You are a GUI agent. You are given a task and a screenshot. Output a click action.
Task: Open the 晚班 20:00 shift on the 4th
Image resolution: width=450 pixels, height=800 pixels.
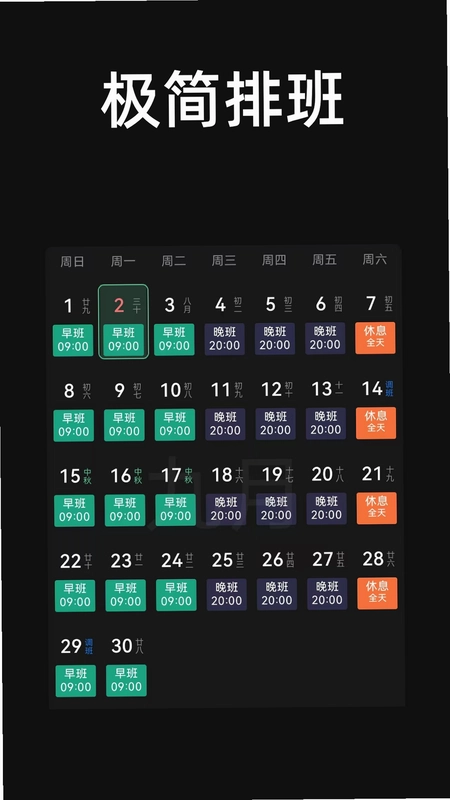224,339
